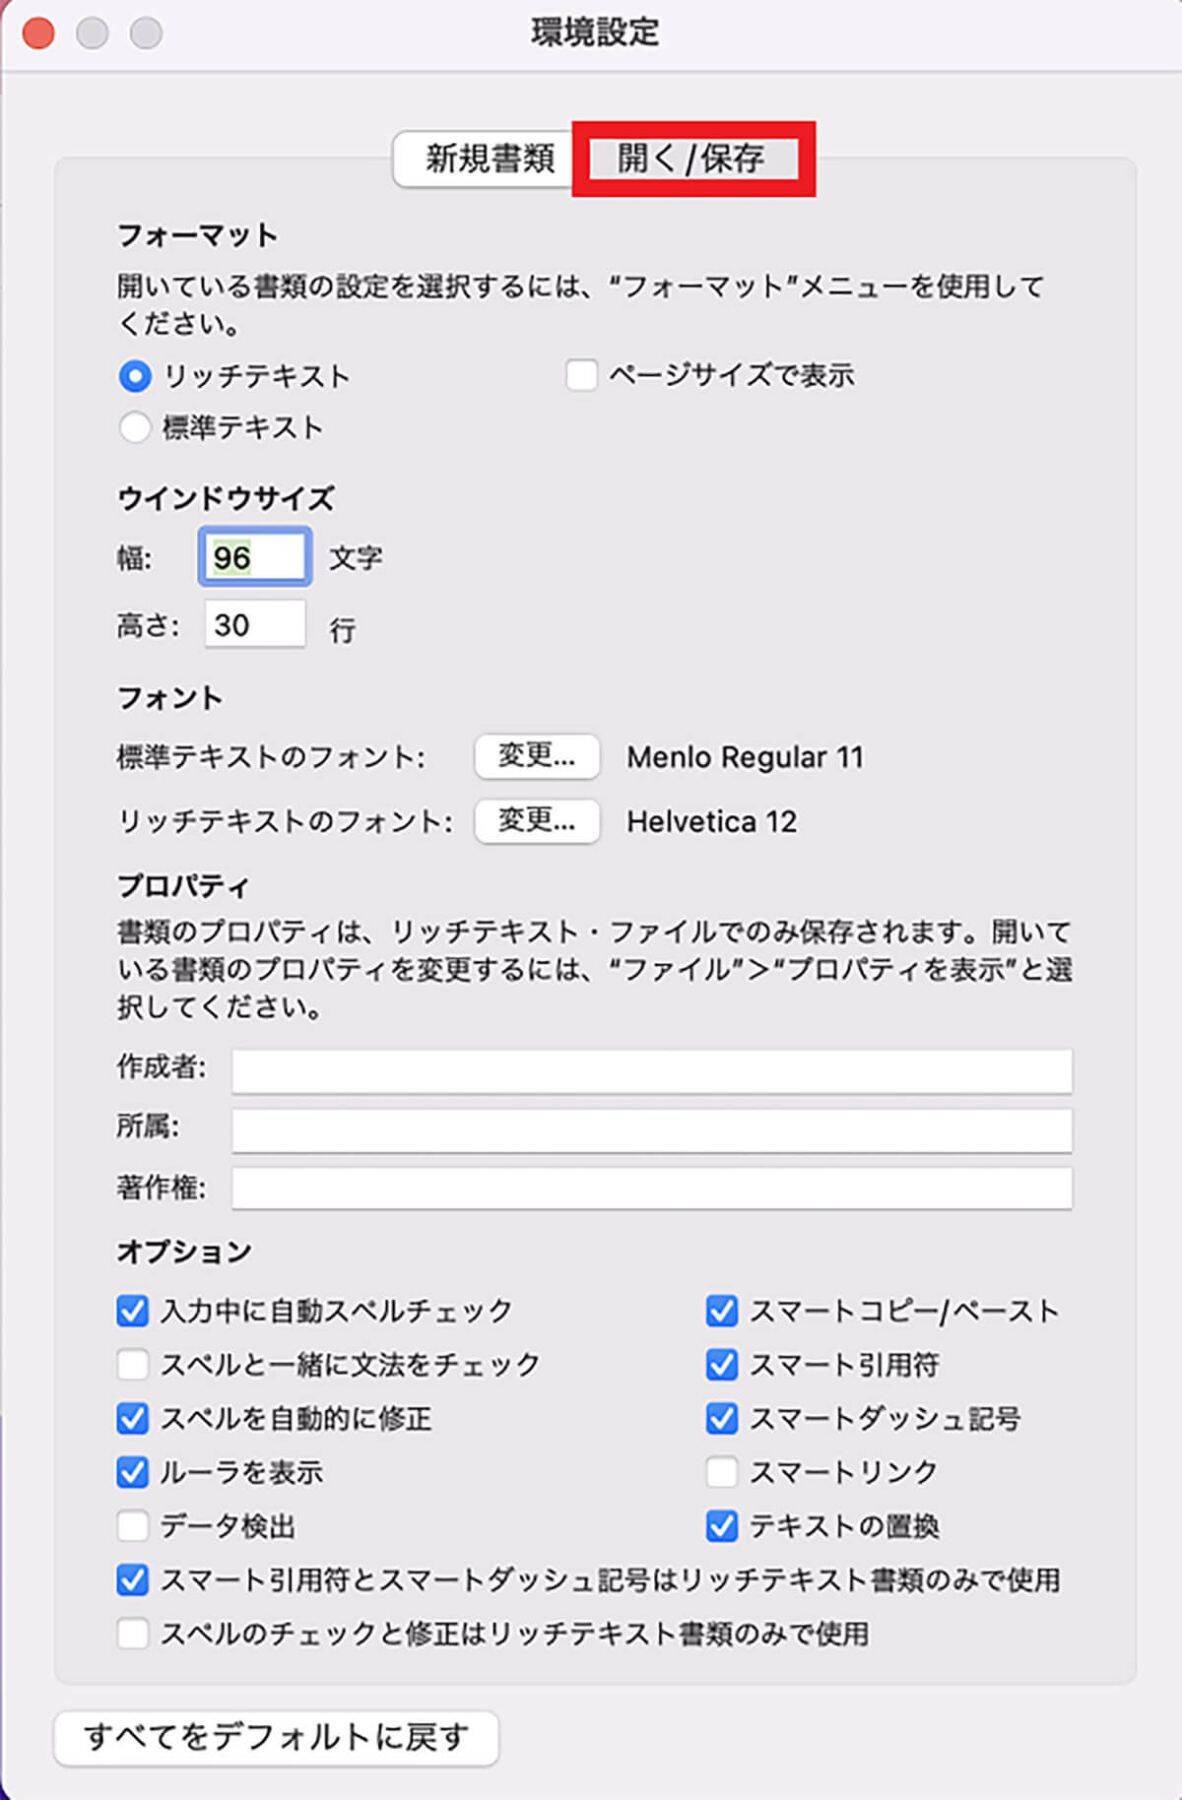The image size is (1182, 1800).
Task: Toggle the データ検出 checkbox
Action: tap(133, 1526)
